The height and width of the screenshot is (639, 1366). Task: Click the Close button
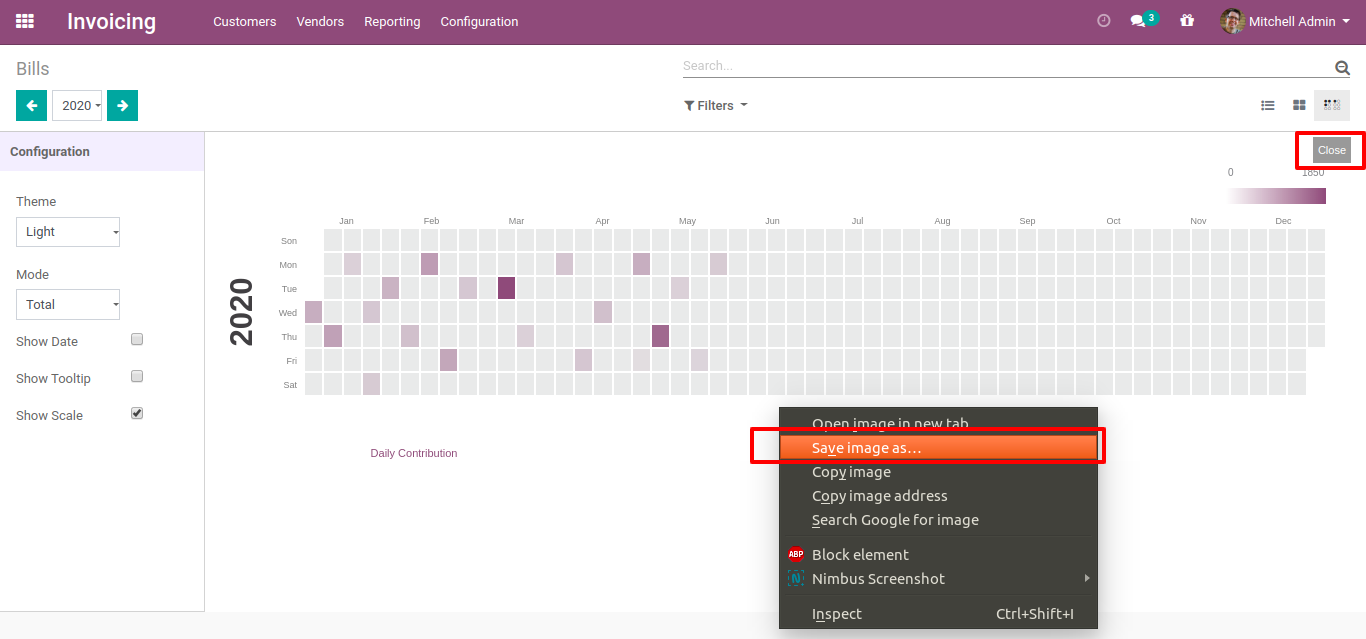pyautogui.click(x=1331, y=150)
